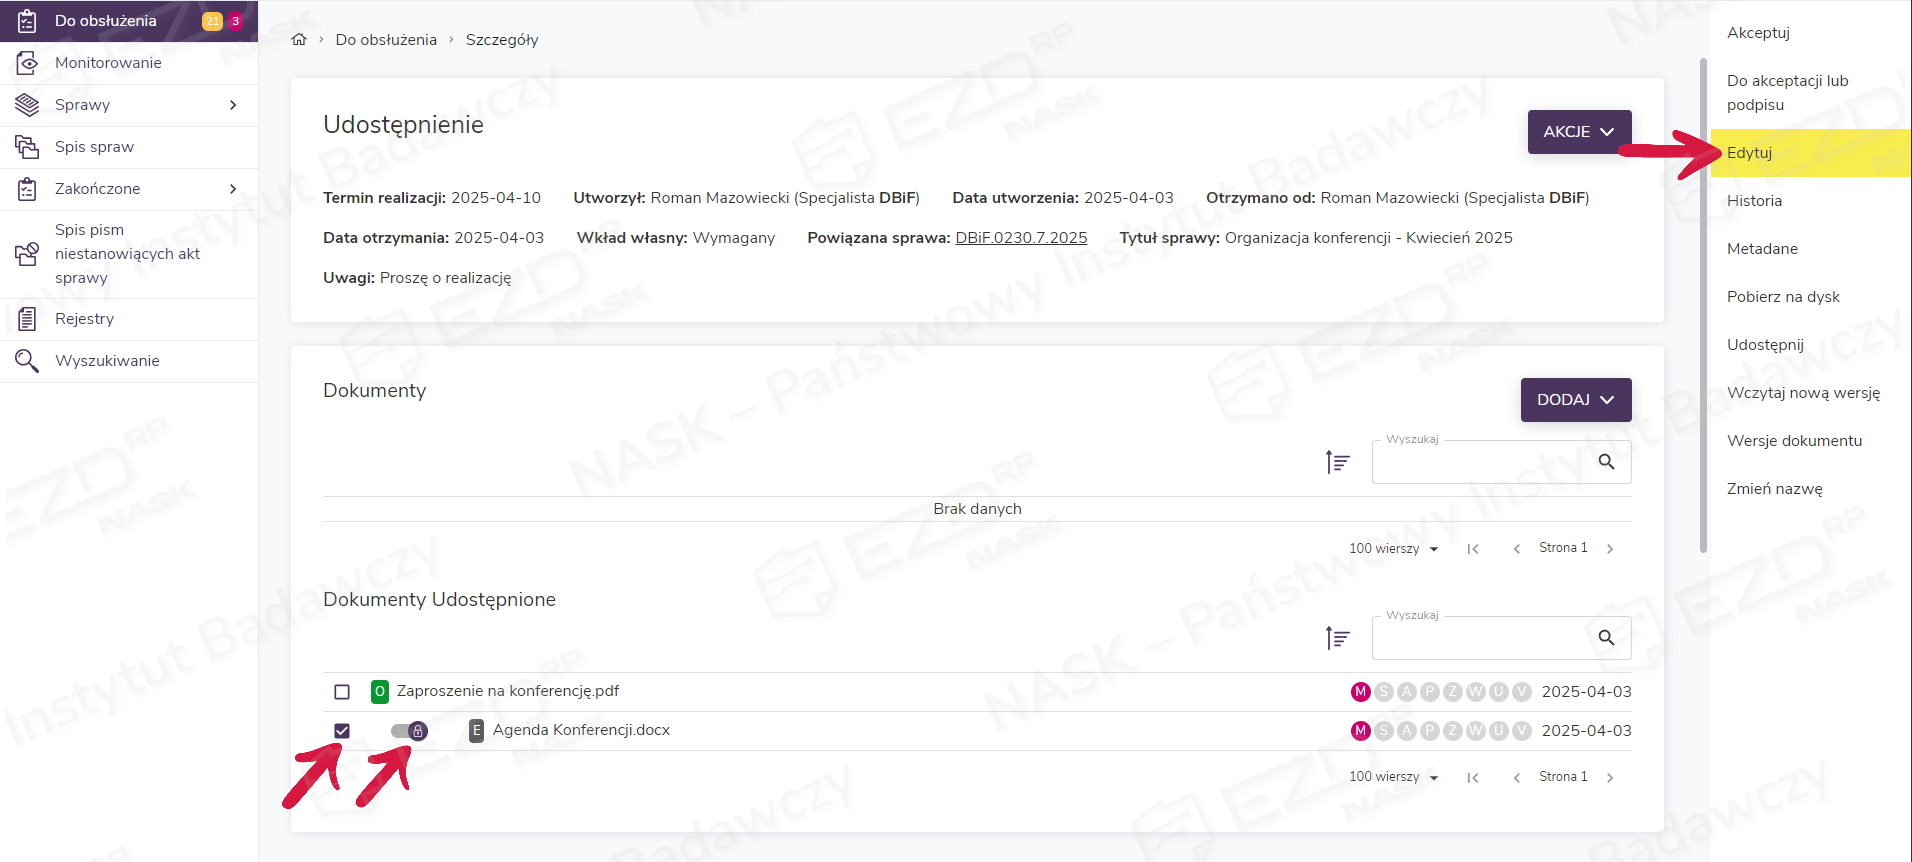Choose Historia in the actions menu
Screen dimensions: 1912x862
[x=1754, y=201]
